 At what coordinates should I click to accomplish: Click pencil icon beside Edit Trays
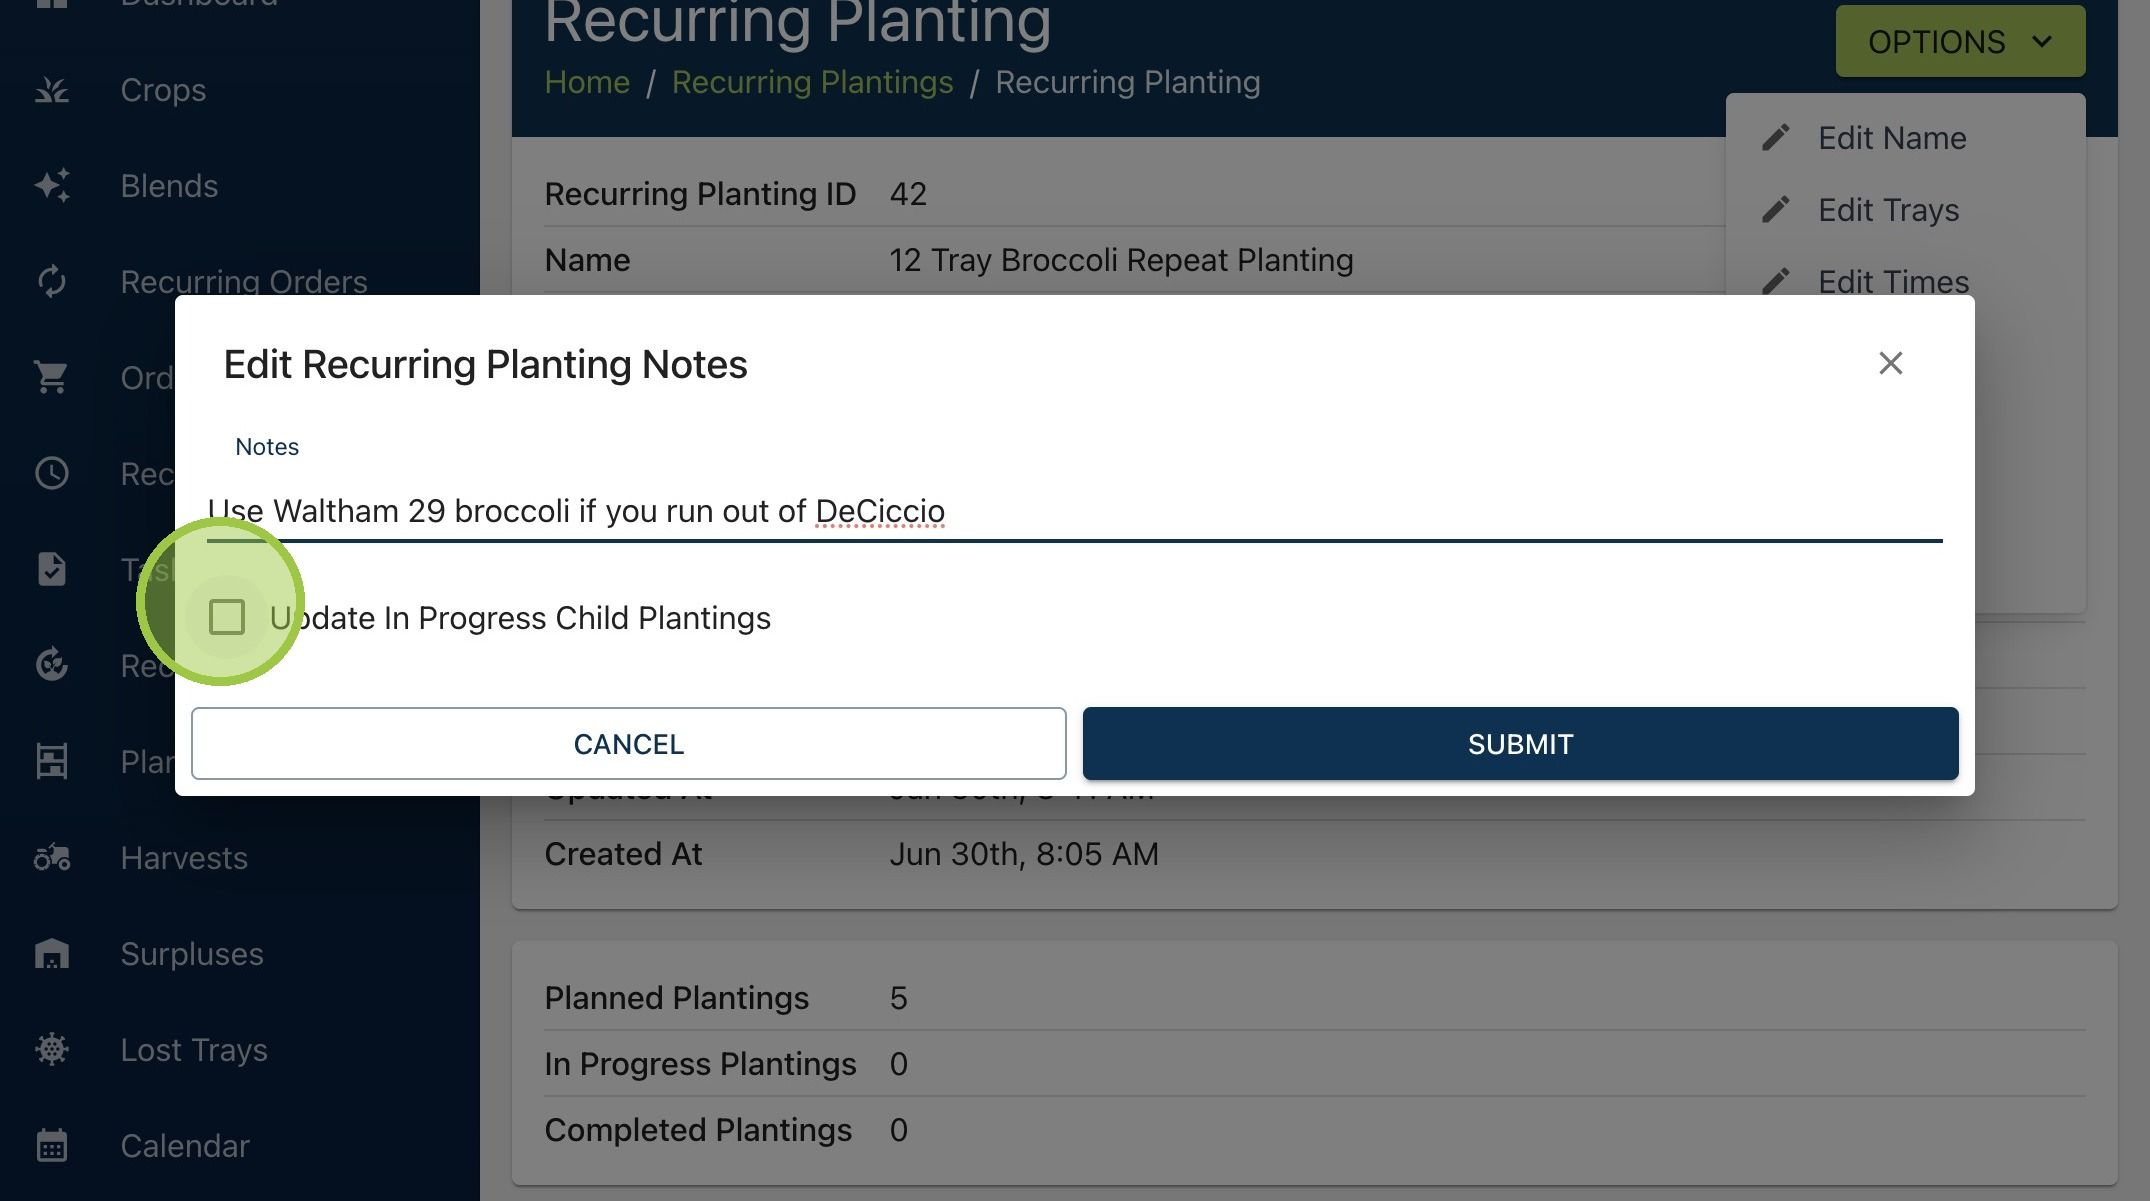pos(1775,210)
